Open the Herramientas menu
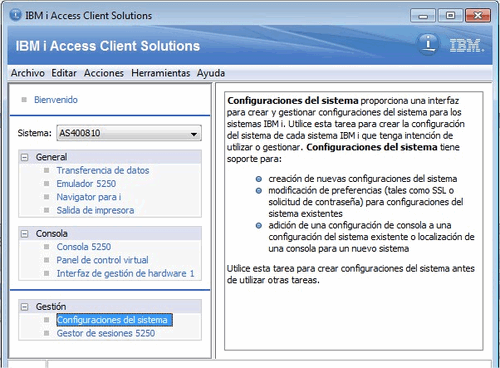Image resolution: width=500 pixels, height=368 pixels. pos(160,73)
